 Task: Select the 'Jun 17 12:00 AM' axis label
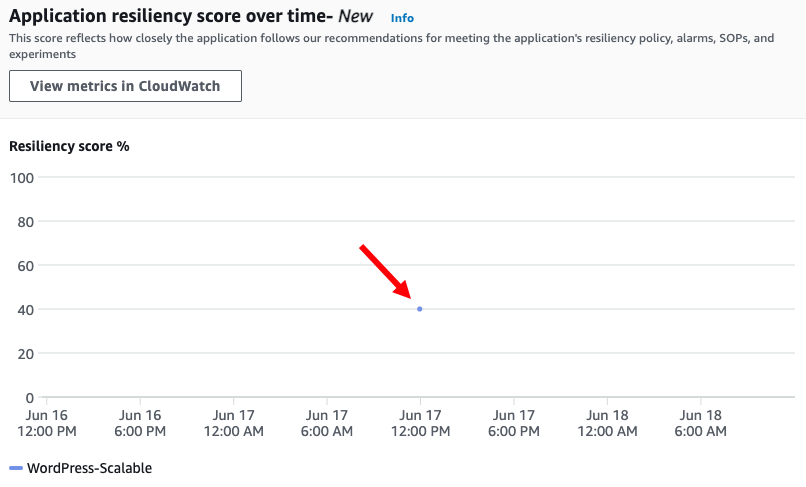click(234, 423)
